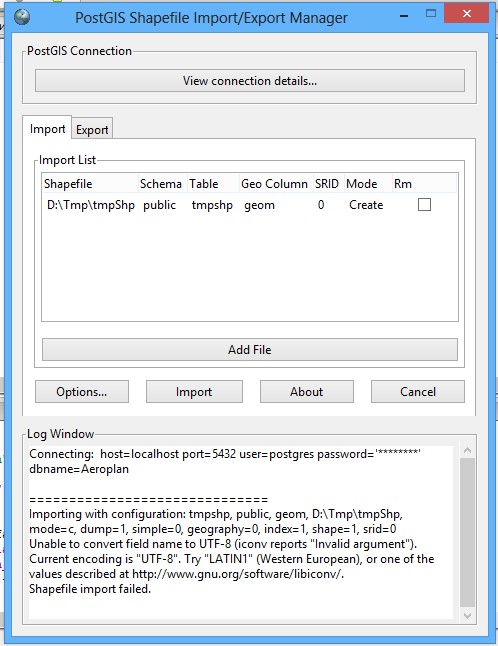
Task: Close the PostGIS Shapefile Manager window
Action: tap(466, 14)
